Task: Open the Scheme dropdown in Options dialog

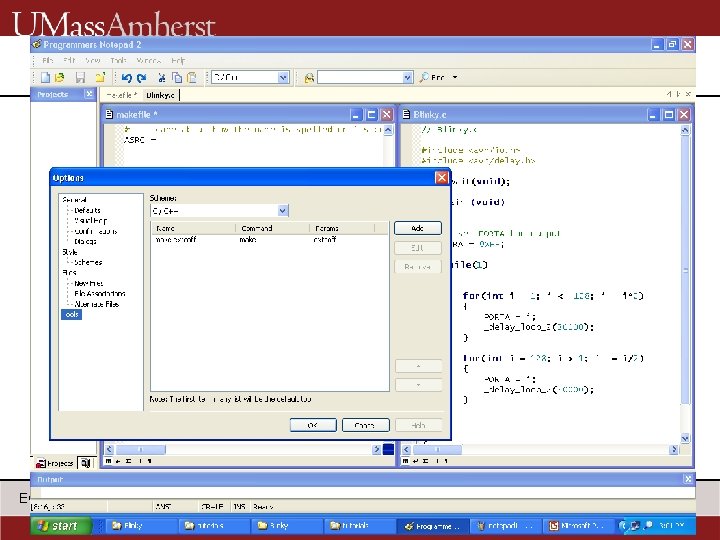Action: 283,211
